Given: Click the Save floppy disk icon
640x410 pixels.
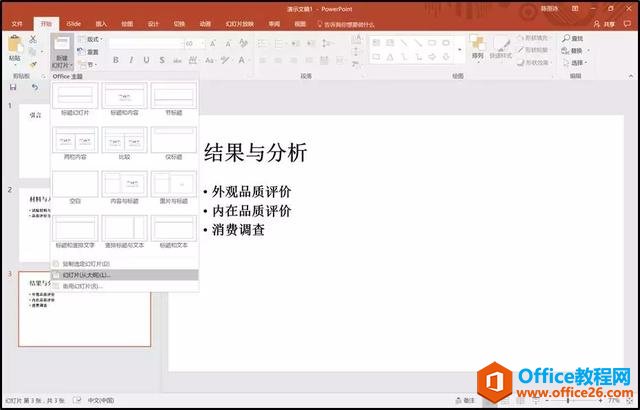Looking at the screenshot, I should pyautogui.click(x=13, y=87).
